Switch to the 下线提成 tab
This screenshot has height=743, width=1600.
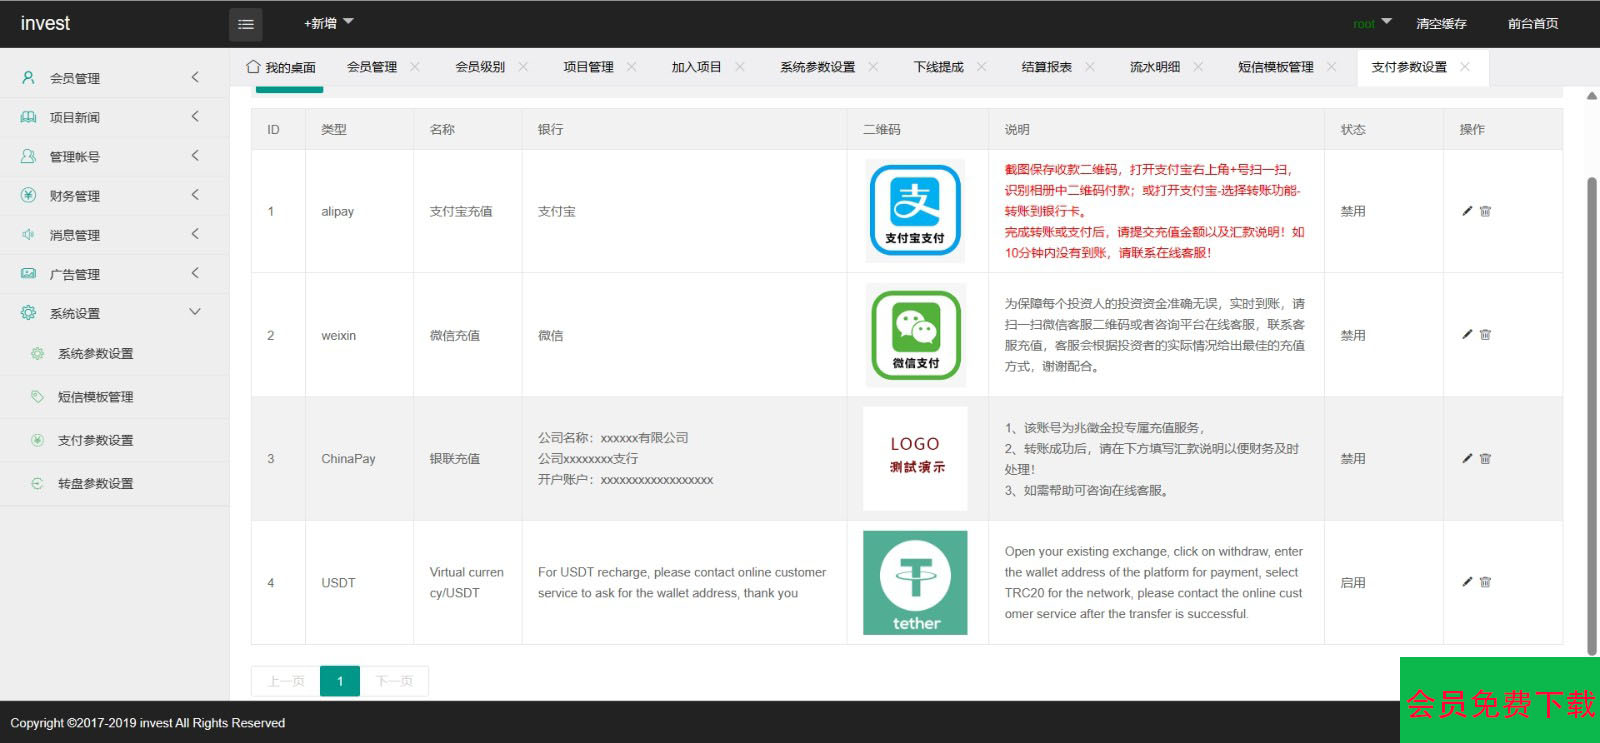pyautogui.click(x=938, y=67)
